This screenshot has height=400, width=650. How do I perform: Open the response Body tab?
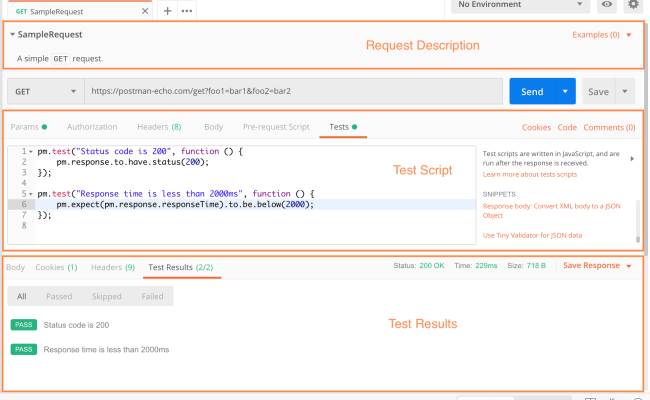click(x=15, y=267)
